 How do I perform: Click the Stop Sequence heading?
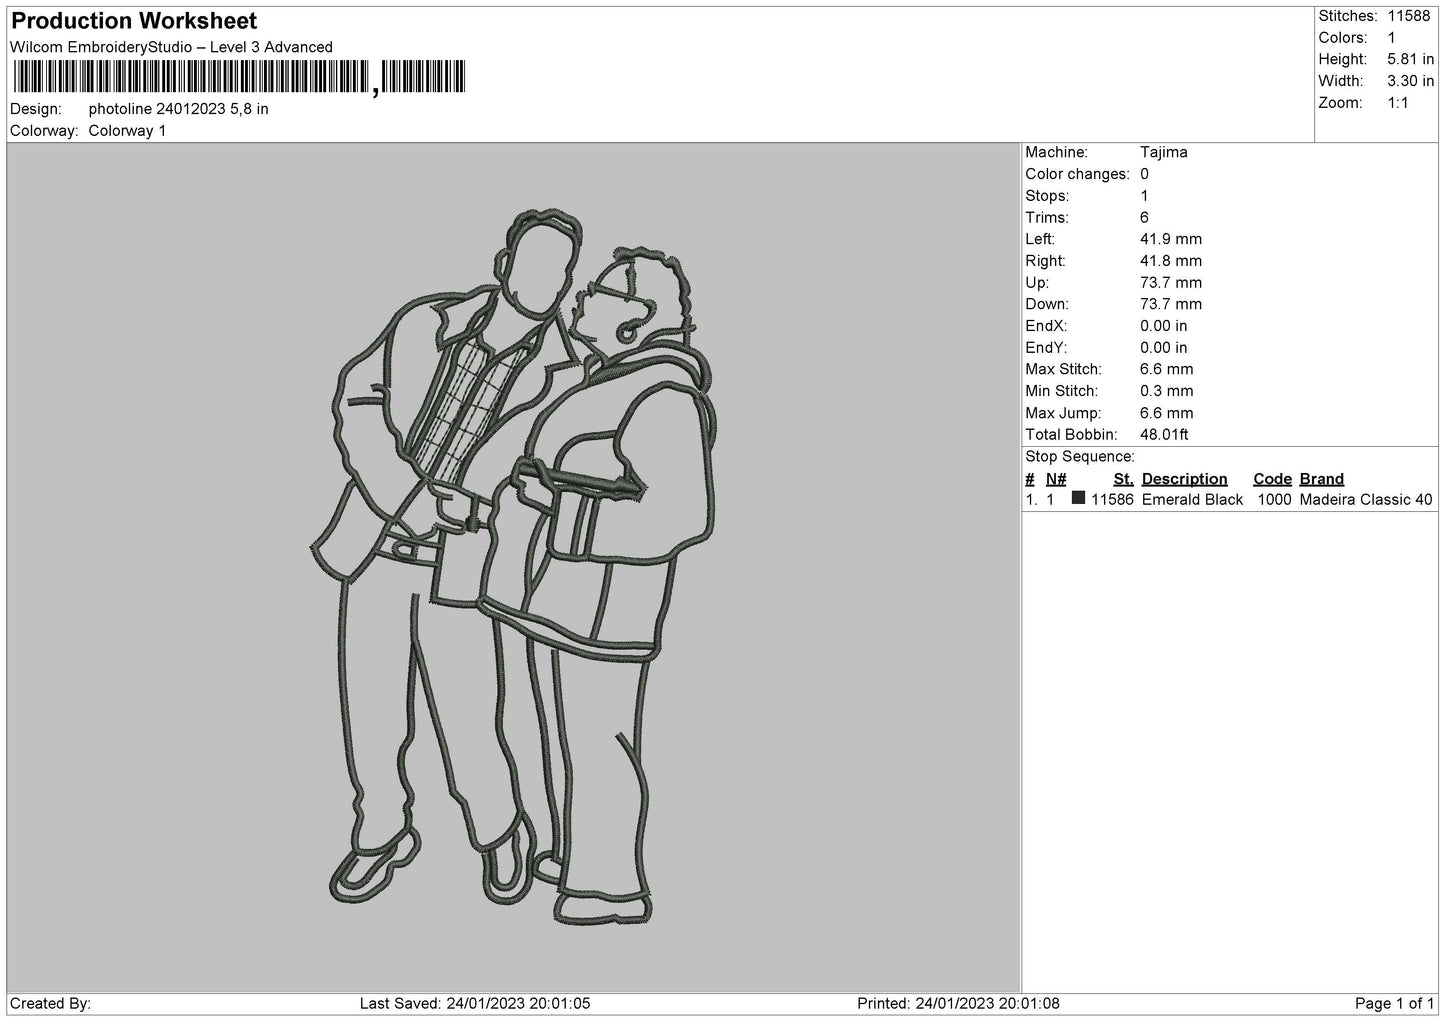click(1080, 457)
